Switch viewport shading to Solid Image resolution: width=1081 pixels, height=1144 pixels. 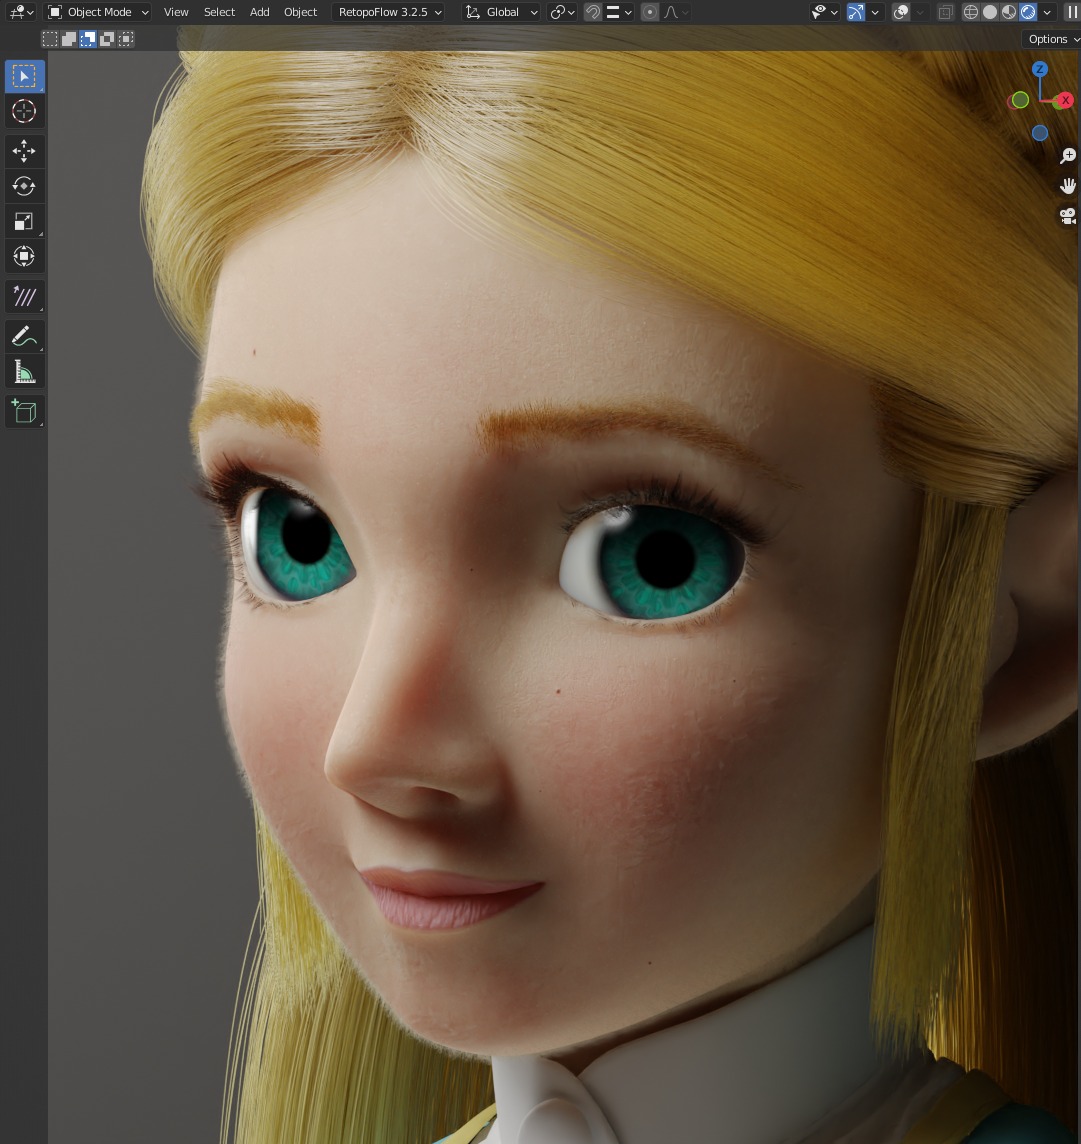[x=990, y=12]
